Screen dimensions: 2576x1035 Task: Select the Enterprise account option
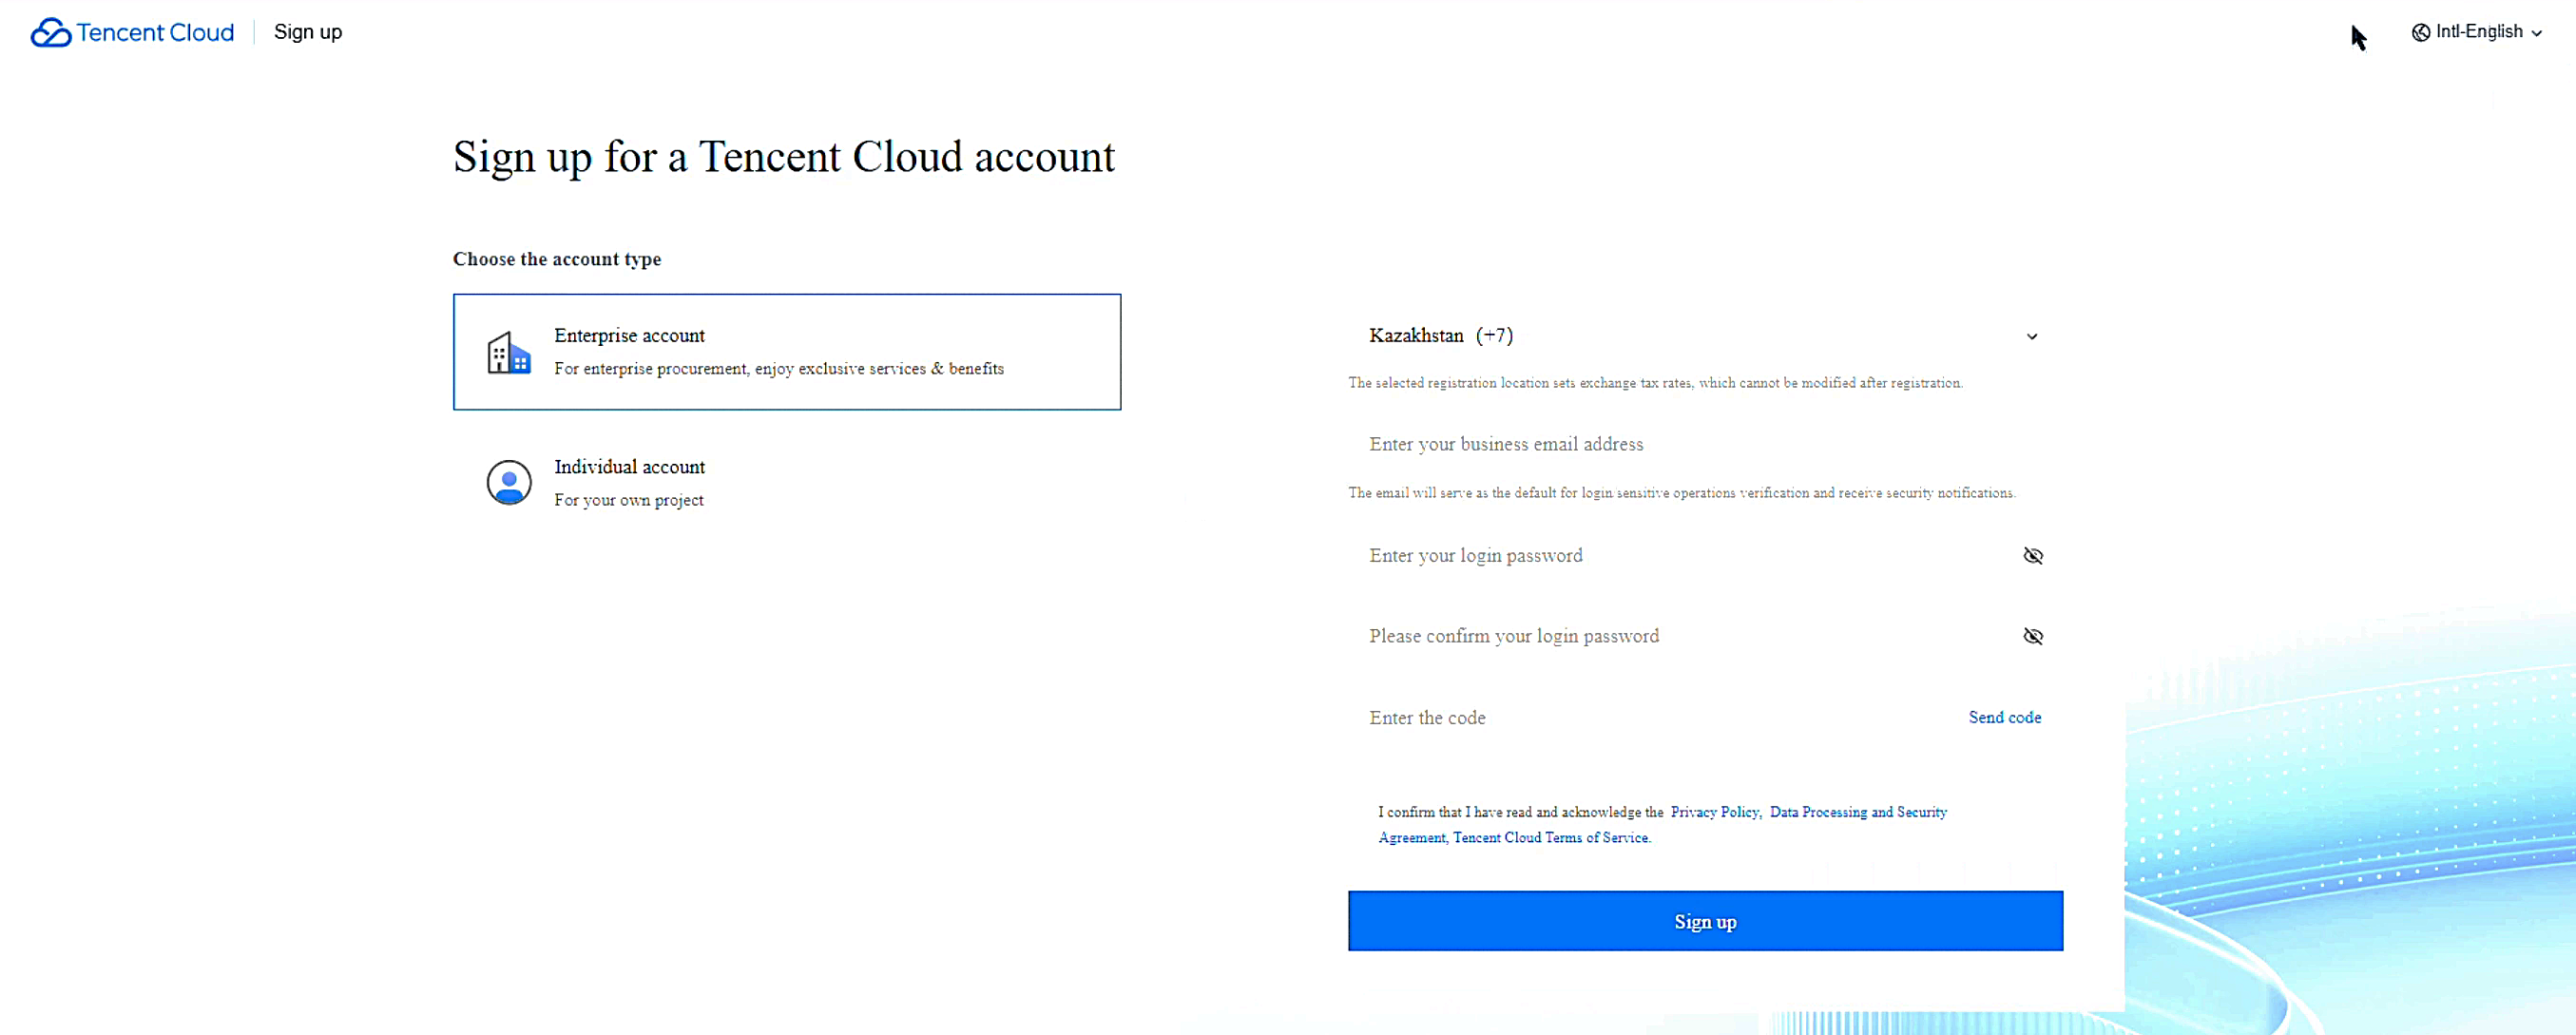(x=787, y=352)
